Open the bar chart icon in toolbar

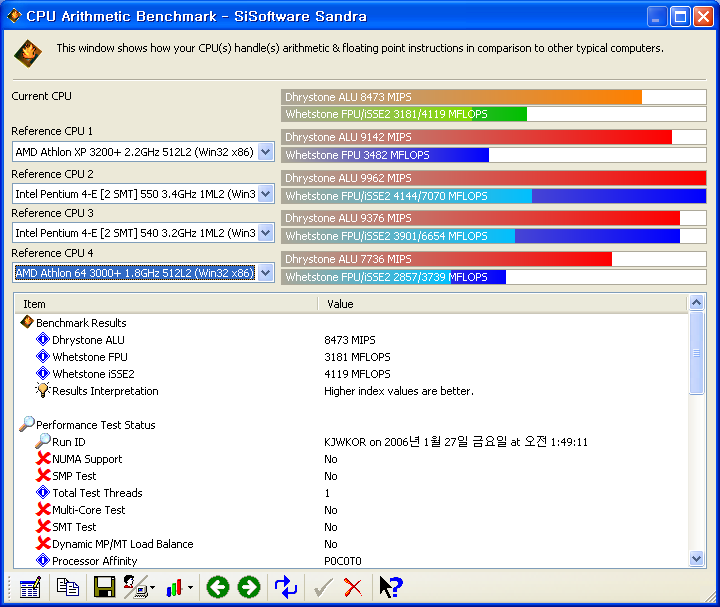pyautogui.click(x=174, y=588)
